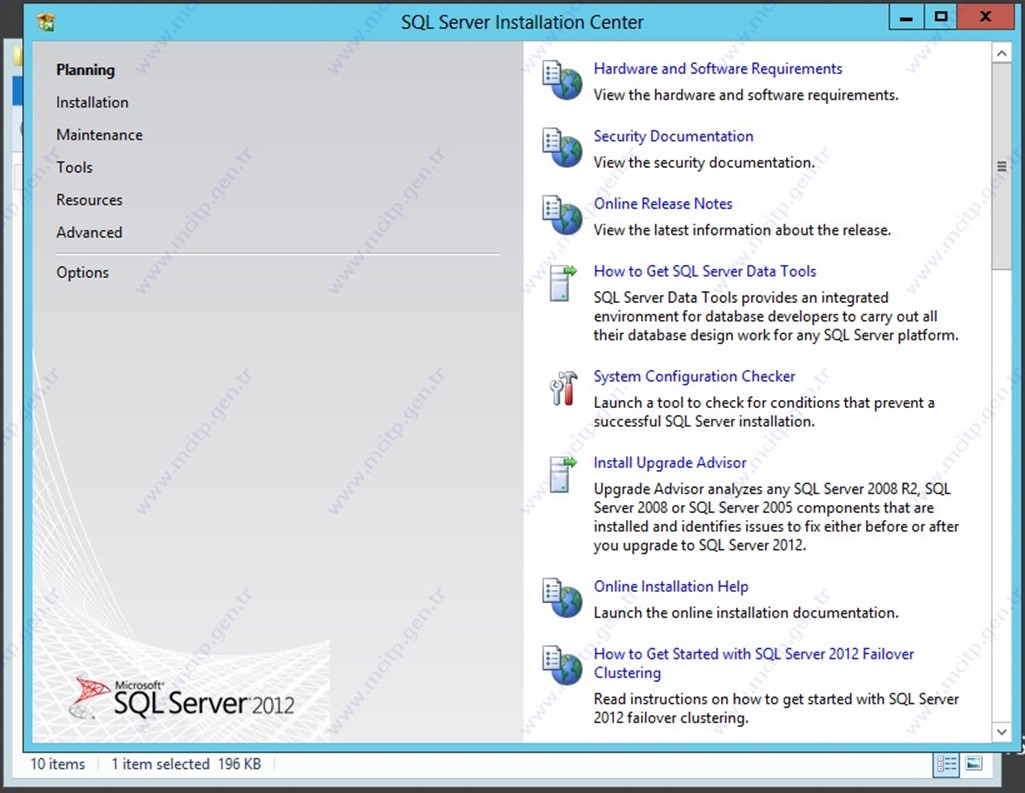The width and height of the screenshot is (1025, 793).
Task: Click 'View the security documentation.' description
Action: [704, 163]
